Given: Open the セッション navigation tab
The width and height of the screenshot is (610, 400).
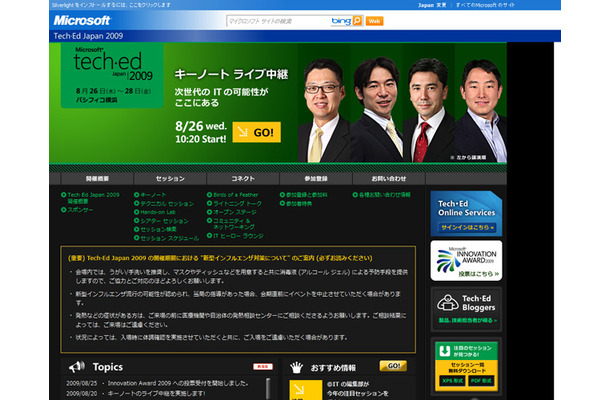Looking at the screenshot, I should pyautogui.click(x=170, y=179).
